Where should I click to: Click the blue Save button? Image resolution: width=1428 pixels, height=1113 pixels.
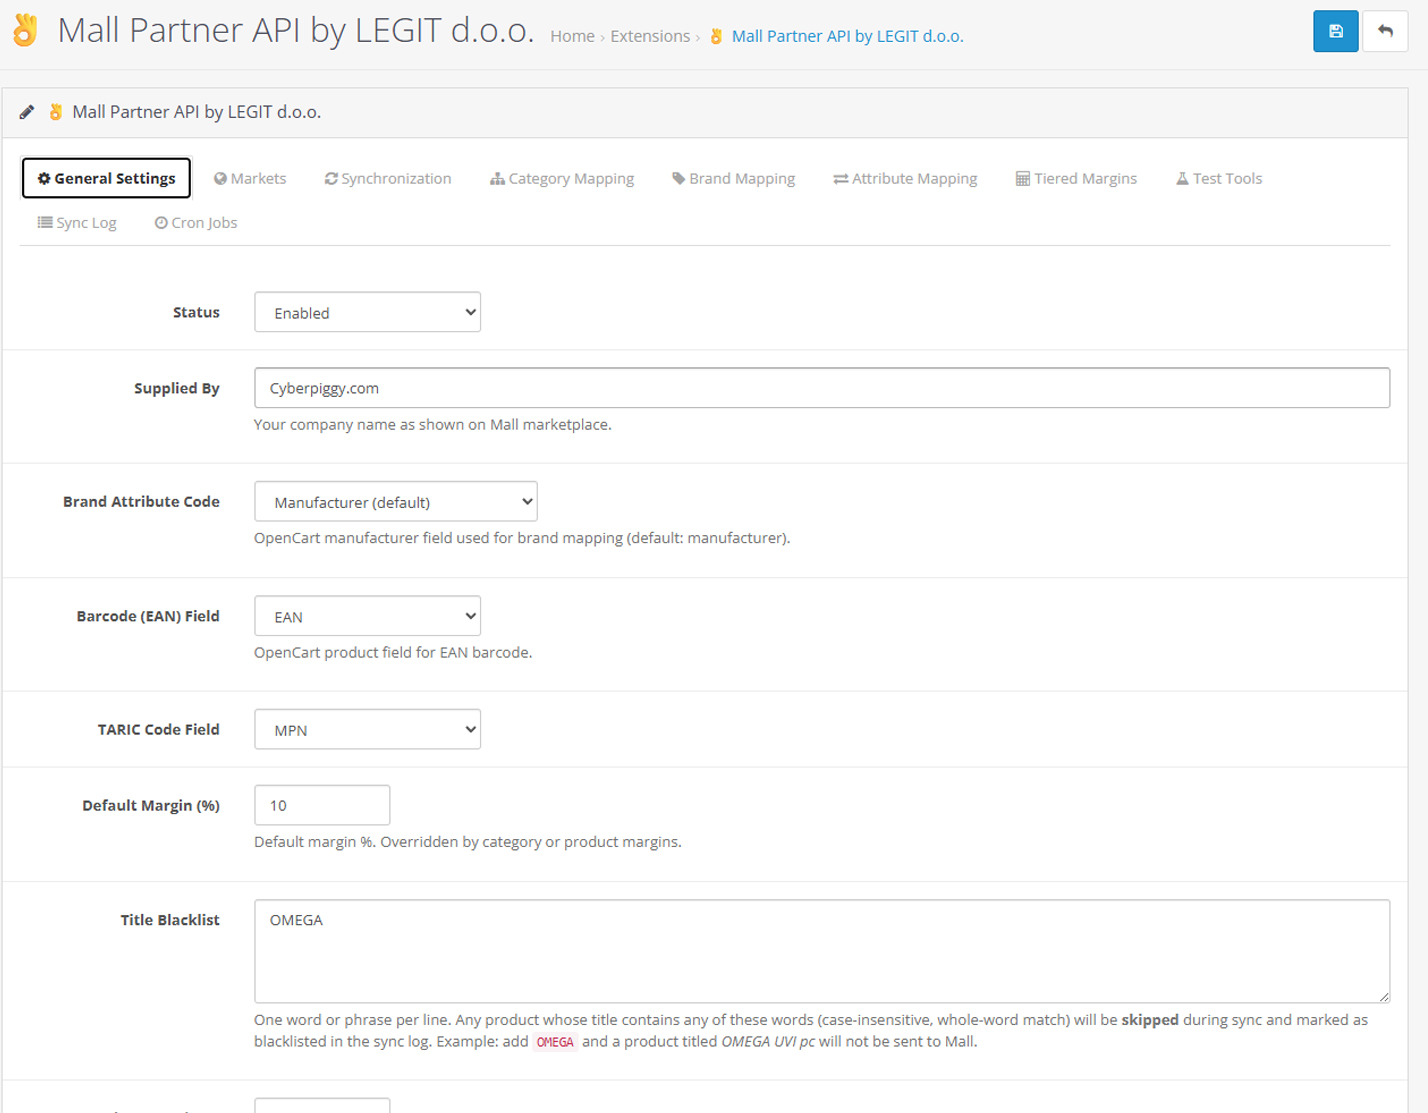point(1335,31)
